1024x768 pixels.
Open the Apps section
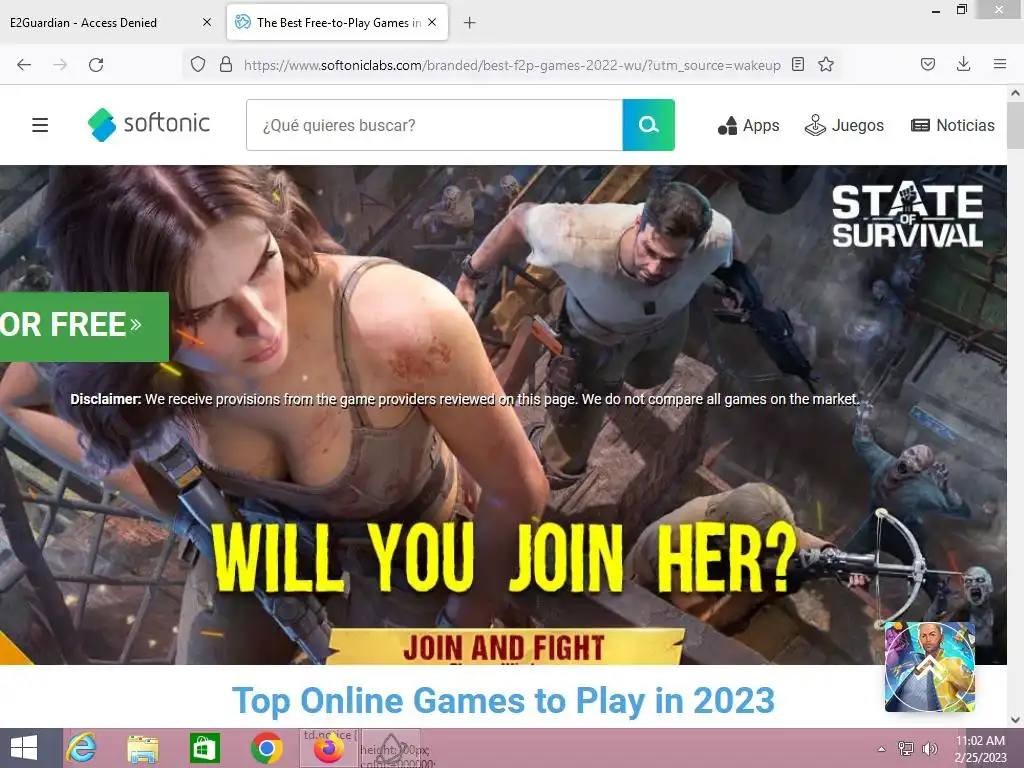[x=748, y=125]
